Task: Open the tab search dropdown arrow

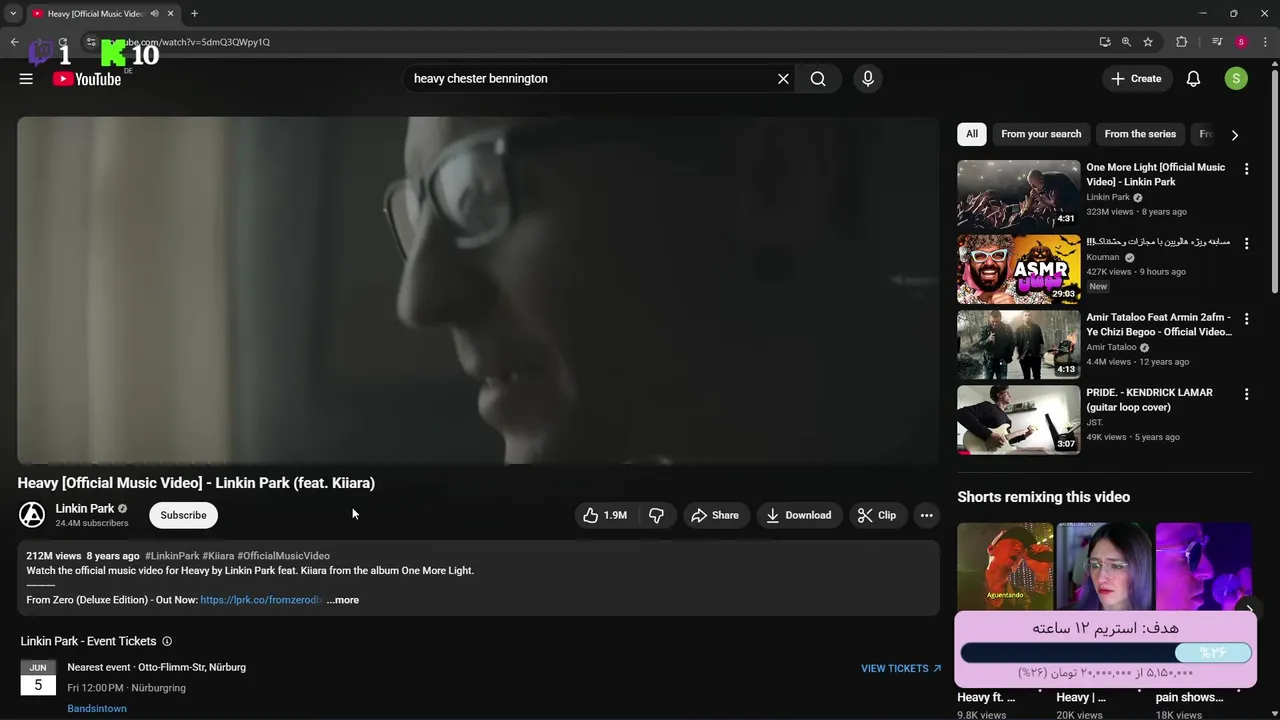Action: (13, 14)
